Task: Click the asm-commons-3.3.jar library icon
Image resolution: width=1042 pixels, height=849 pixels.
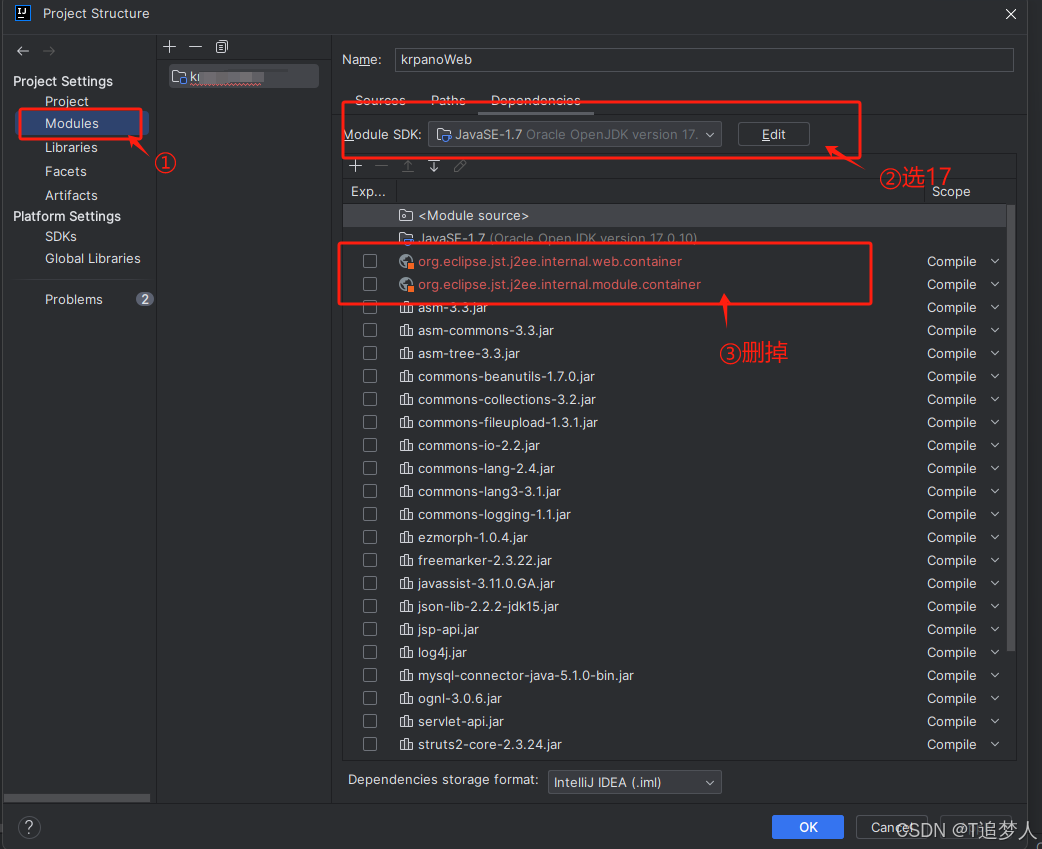Action: click(x=406, y=330)
